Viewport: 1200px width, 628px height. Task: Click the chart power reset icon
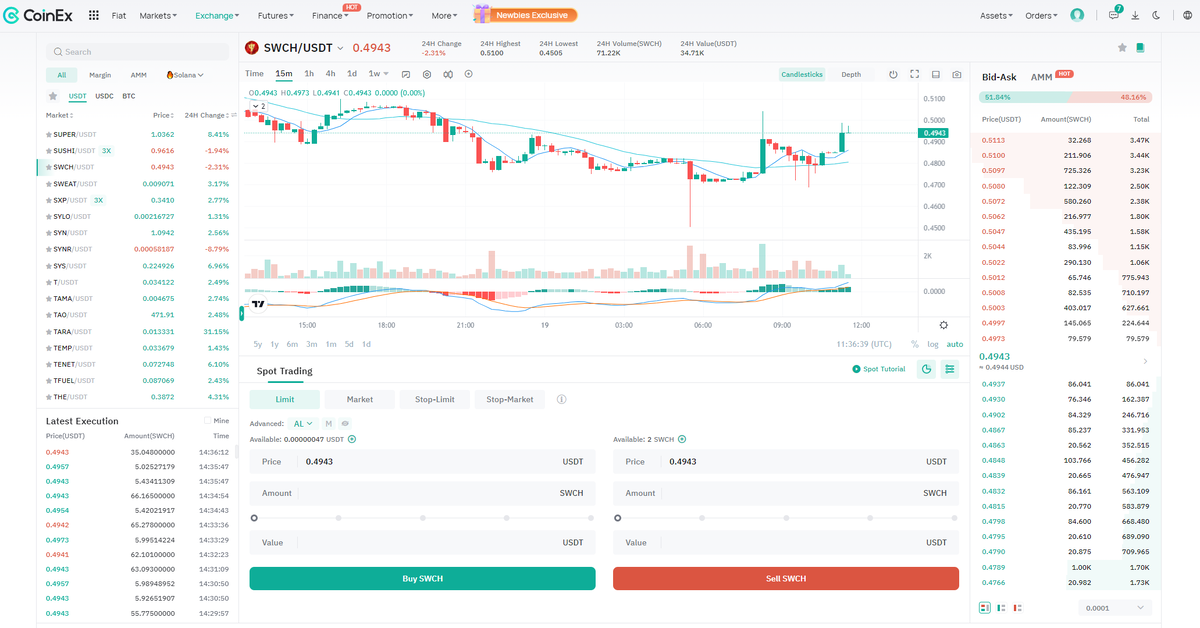(894, 74)
